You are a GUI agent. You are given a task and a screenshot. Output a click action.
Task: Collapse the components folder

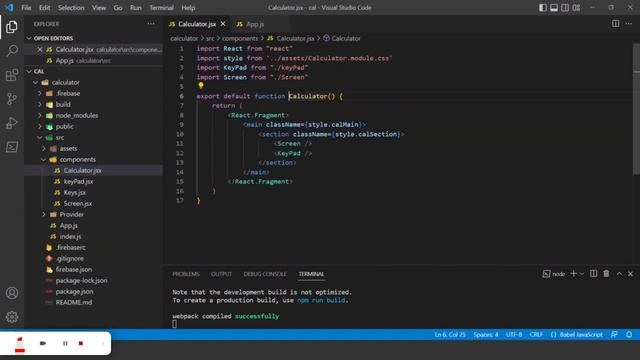[x=44, y=159]
